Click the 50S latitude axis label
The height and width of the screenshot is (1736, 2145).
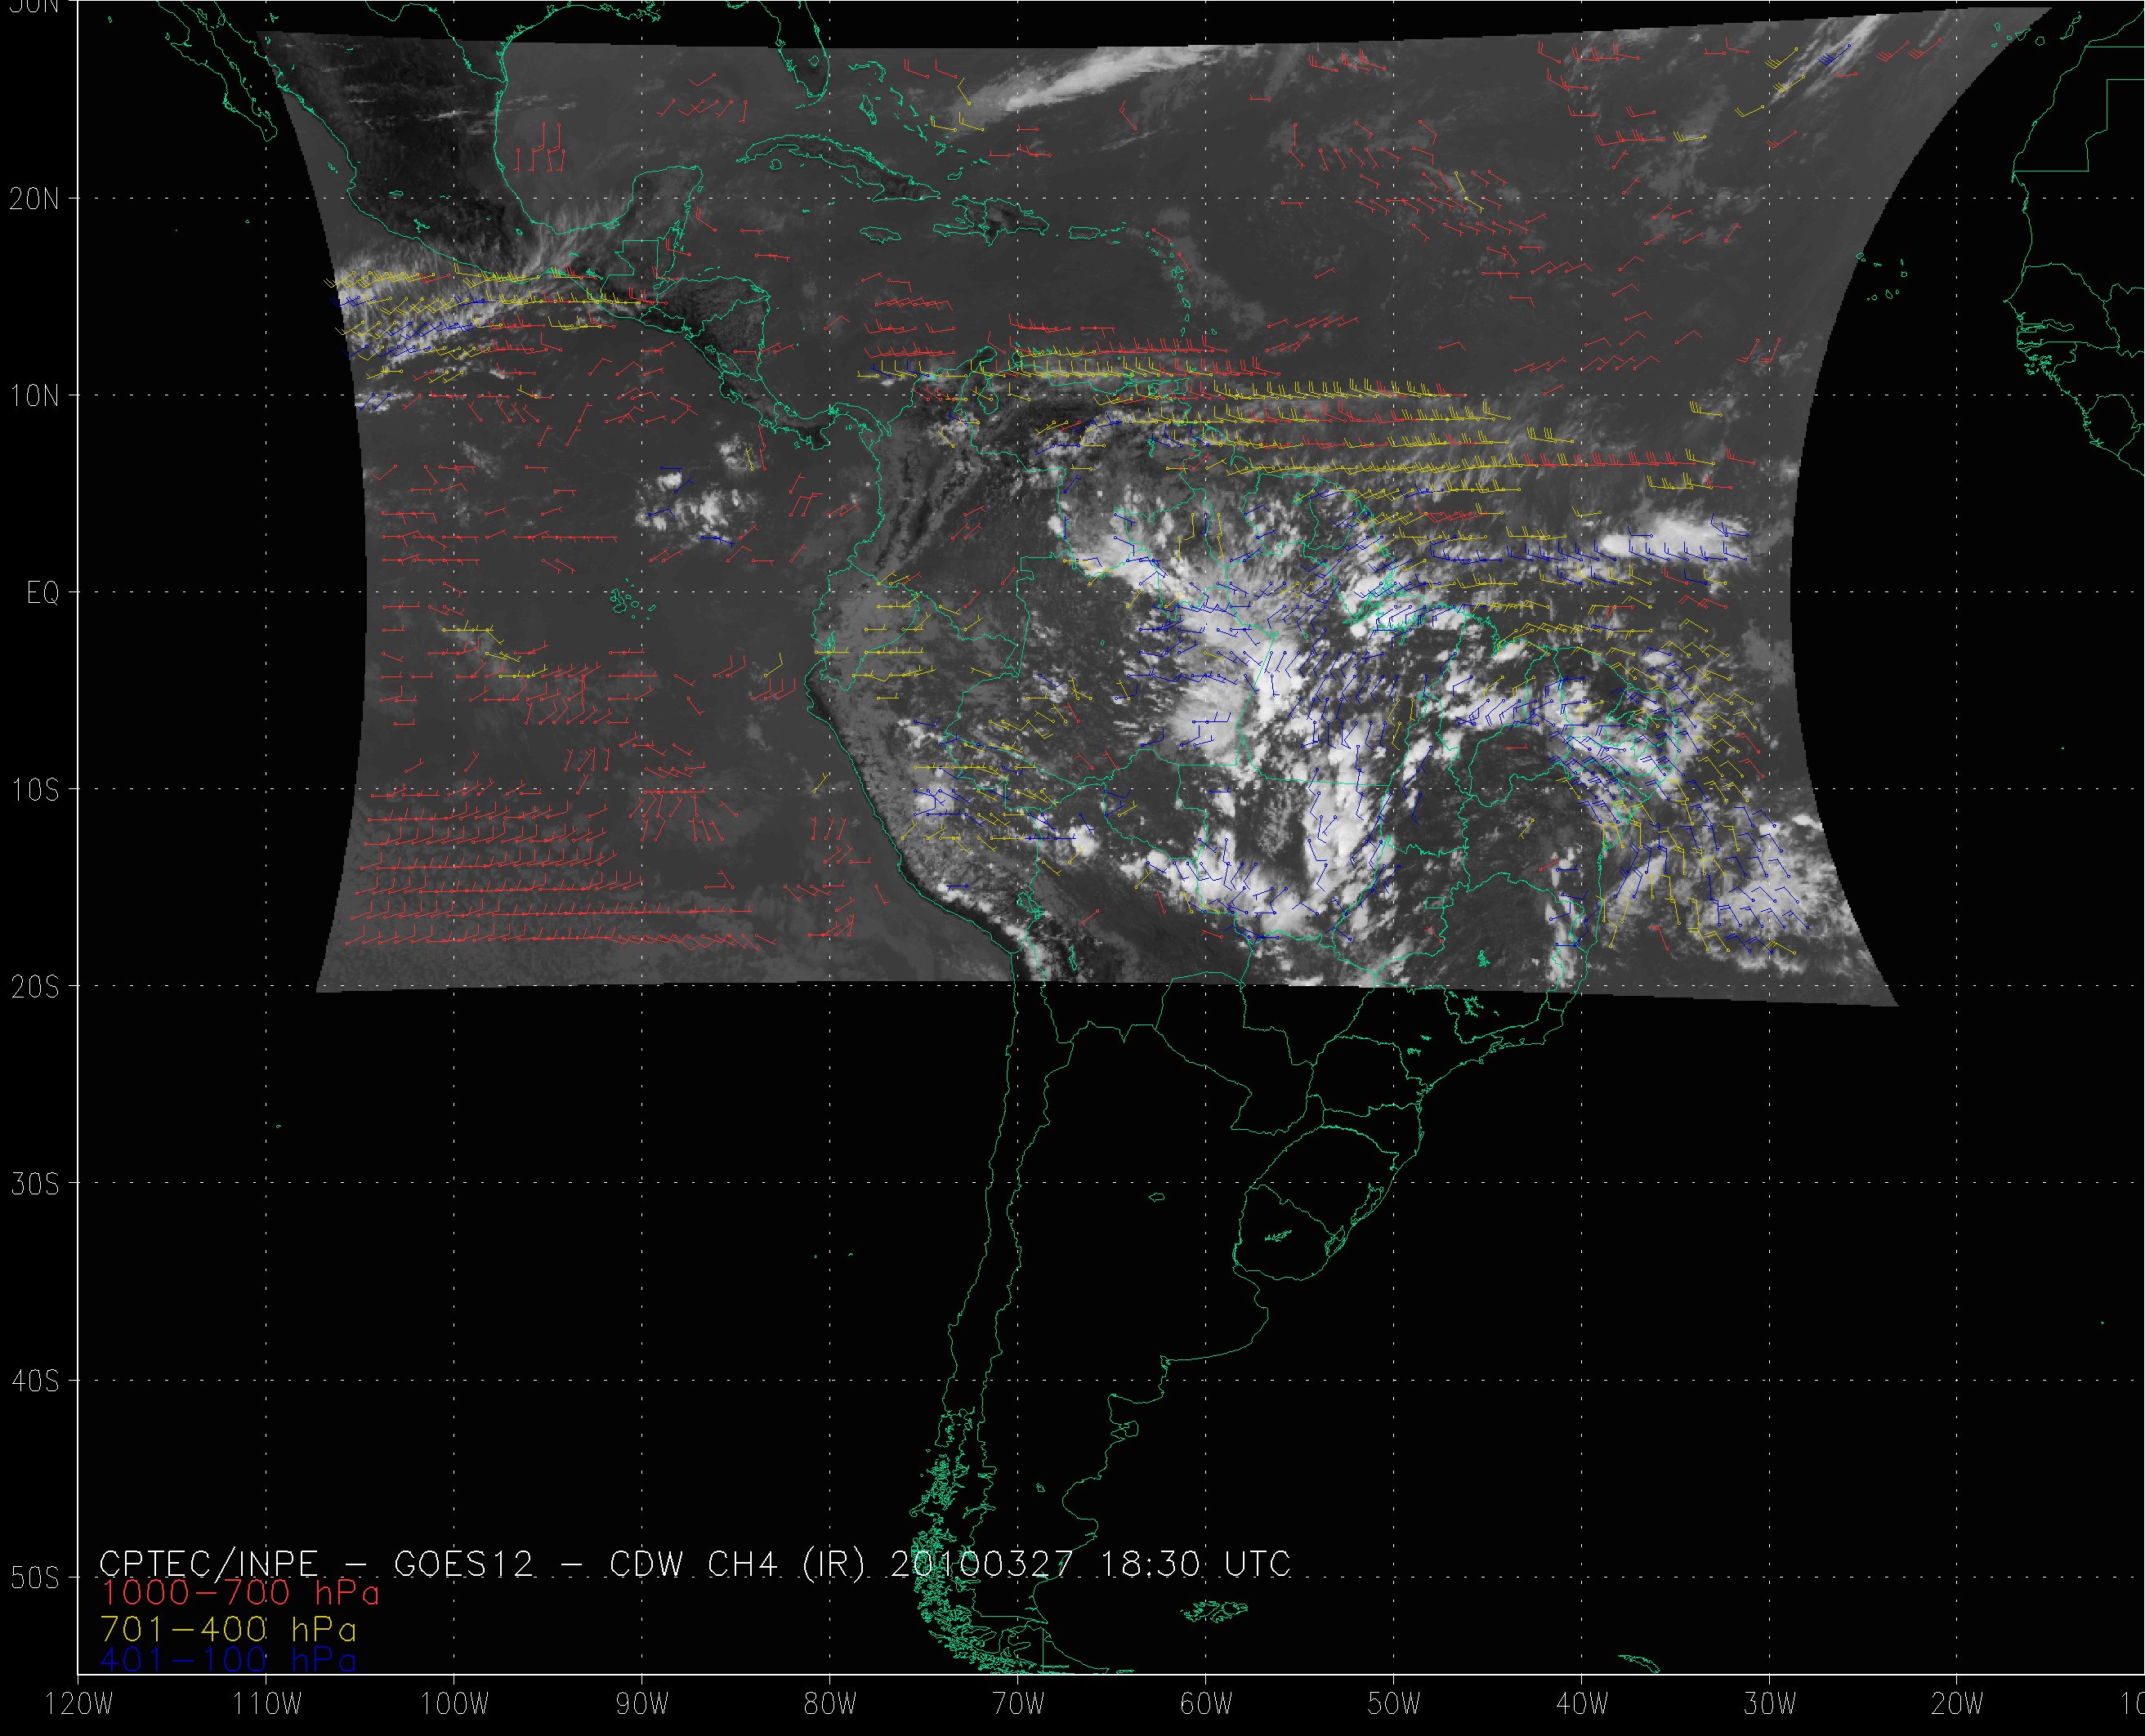34,1578
